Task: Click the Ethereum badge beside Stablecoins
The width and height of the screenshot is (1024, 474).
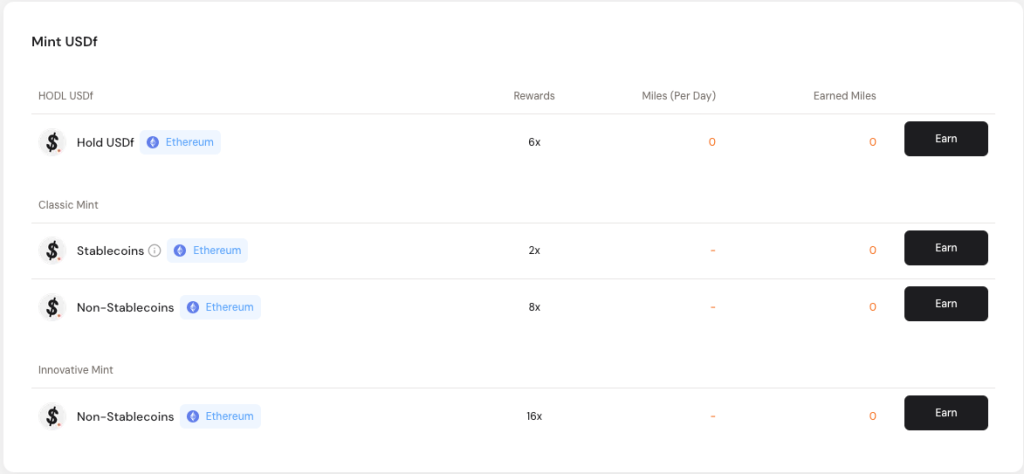Action: [207, 250]
